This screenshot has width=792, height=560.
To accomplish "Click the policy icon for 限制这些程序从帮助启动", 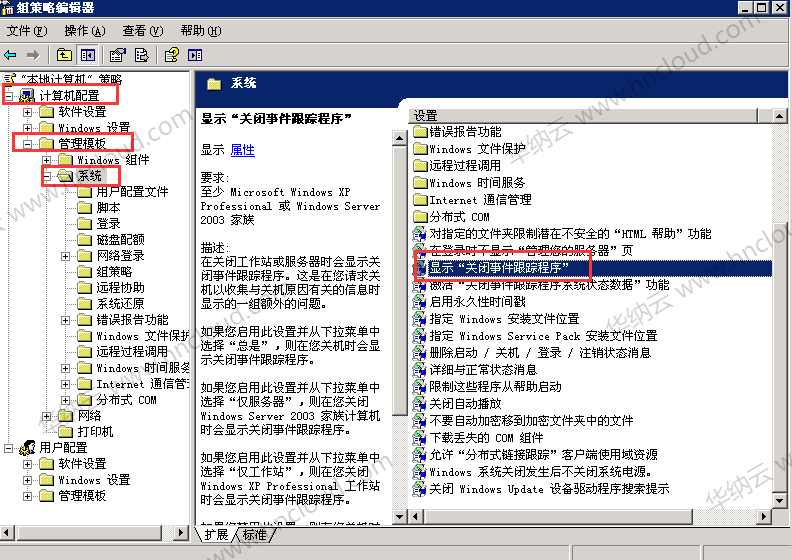I will (x=419, y=387).
